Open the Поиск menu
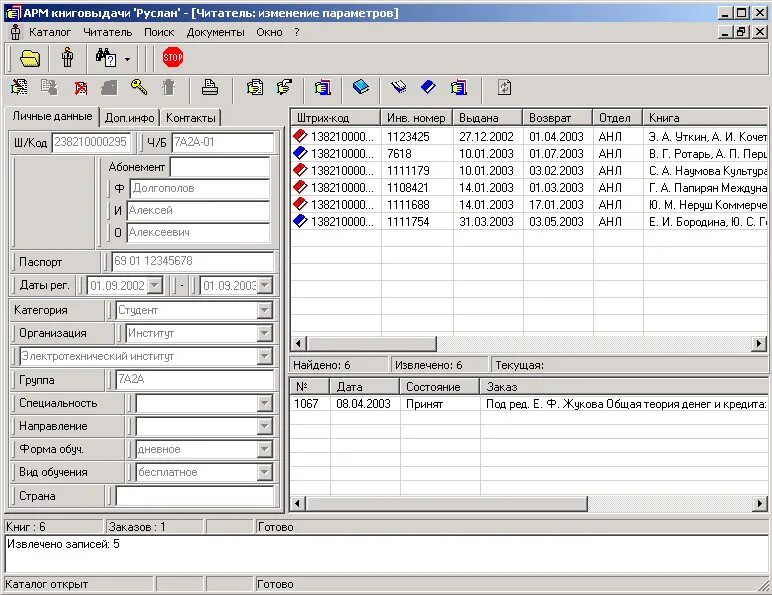This screenshot has height=595, width=772. (x=159, y=32)
